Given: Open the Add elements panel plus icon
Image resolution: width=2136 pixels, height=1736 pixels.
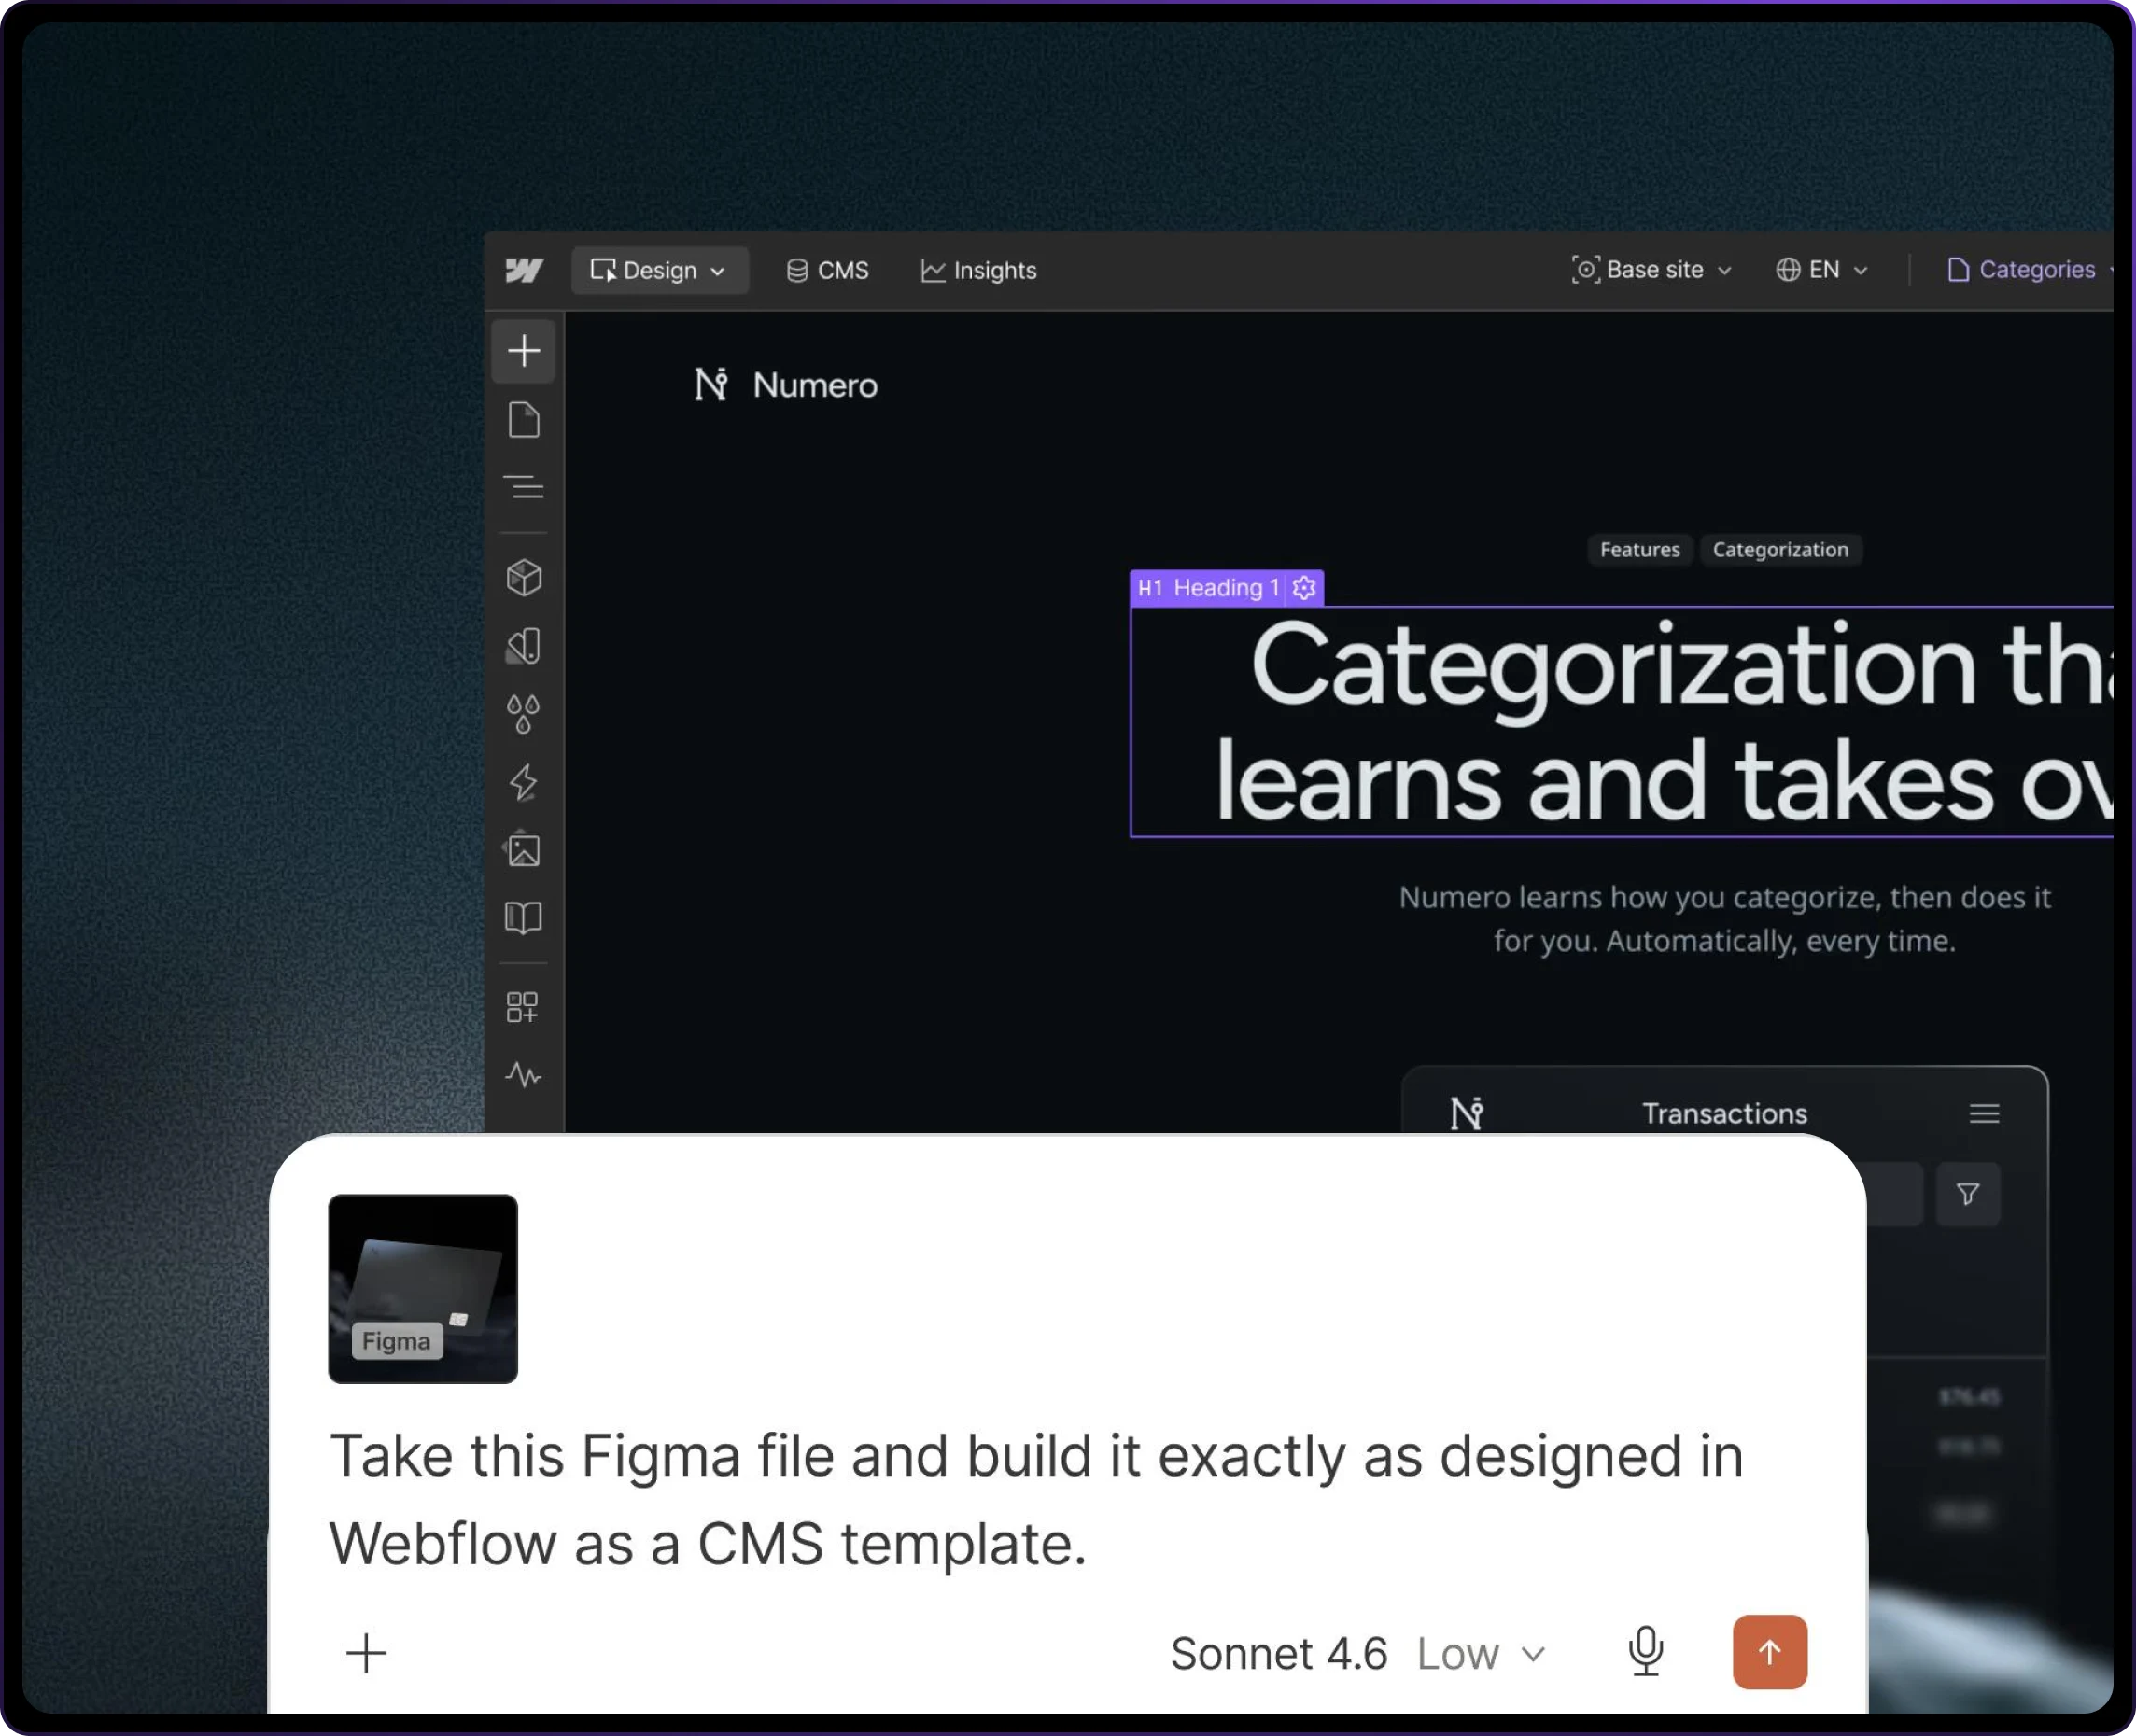Looking at the screenshot, I should coord(524,351).
